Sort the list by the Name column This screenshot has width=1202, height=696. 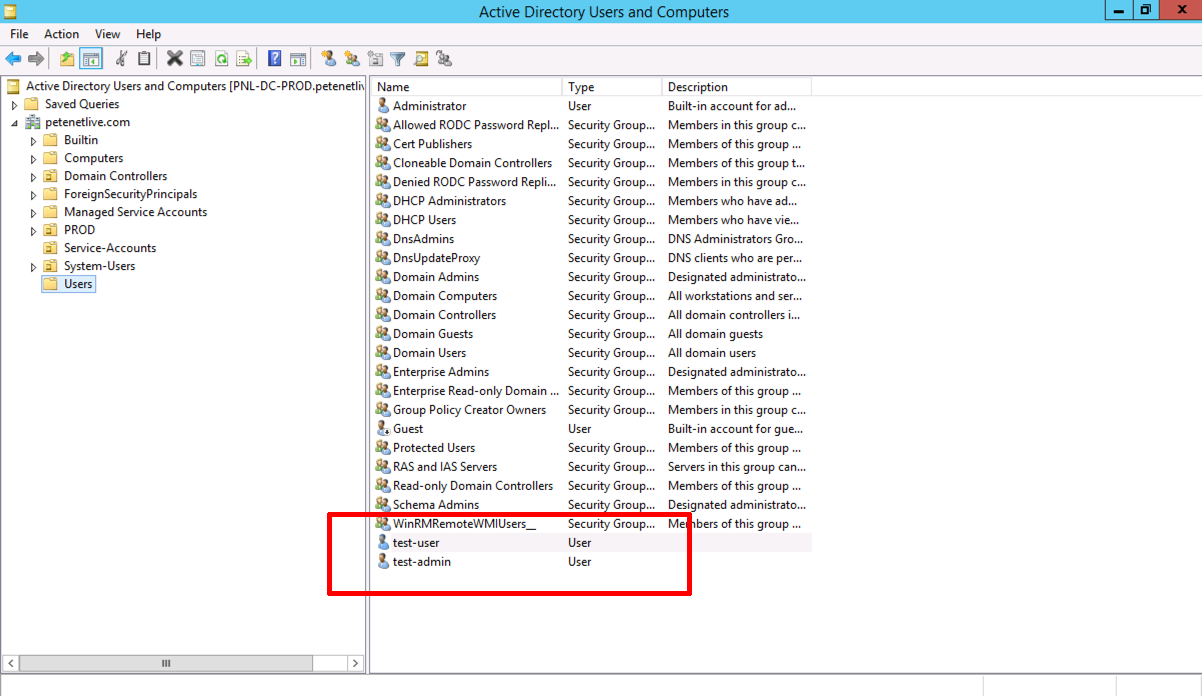467,87
